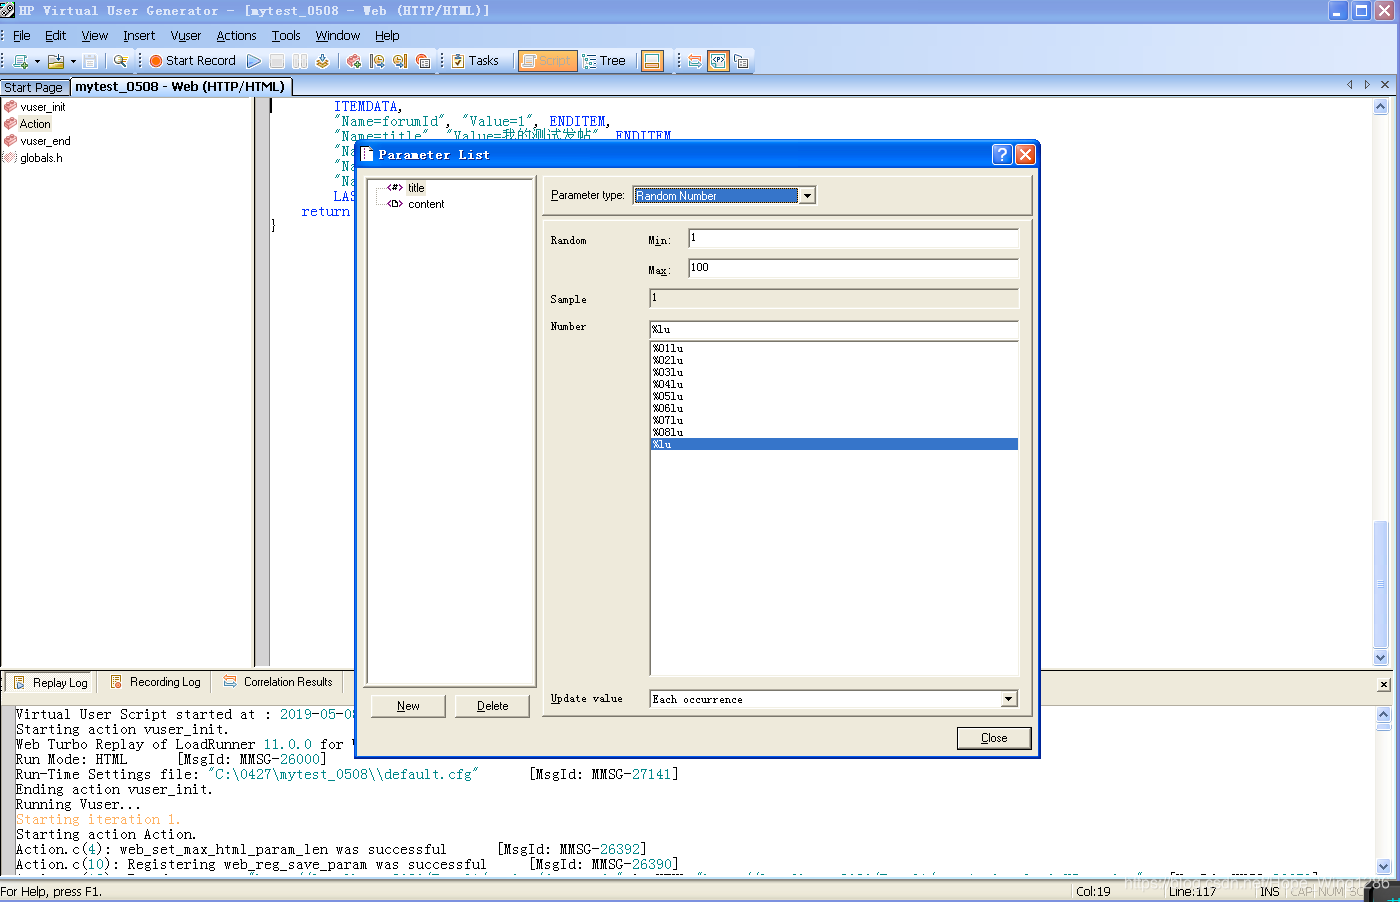
Task: Choose the %05lu number format
Action: (x=834, y=396)
